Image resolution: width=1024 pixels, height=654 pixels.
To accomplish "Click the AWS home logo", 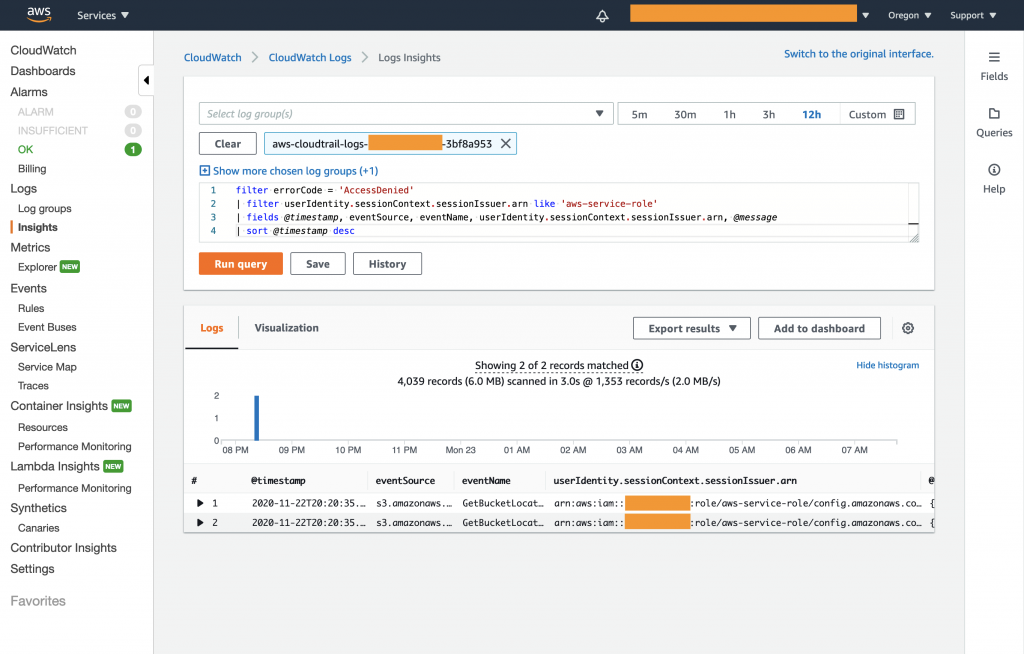I will [37, 14].
